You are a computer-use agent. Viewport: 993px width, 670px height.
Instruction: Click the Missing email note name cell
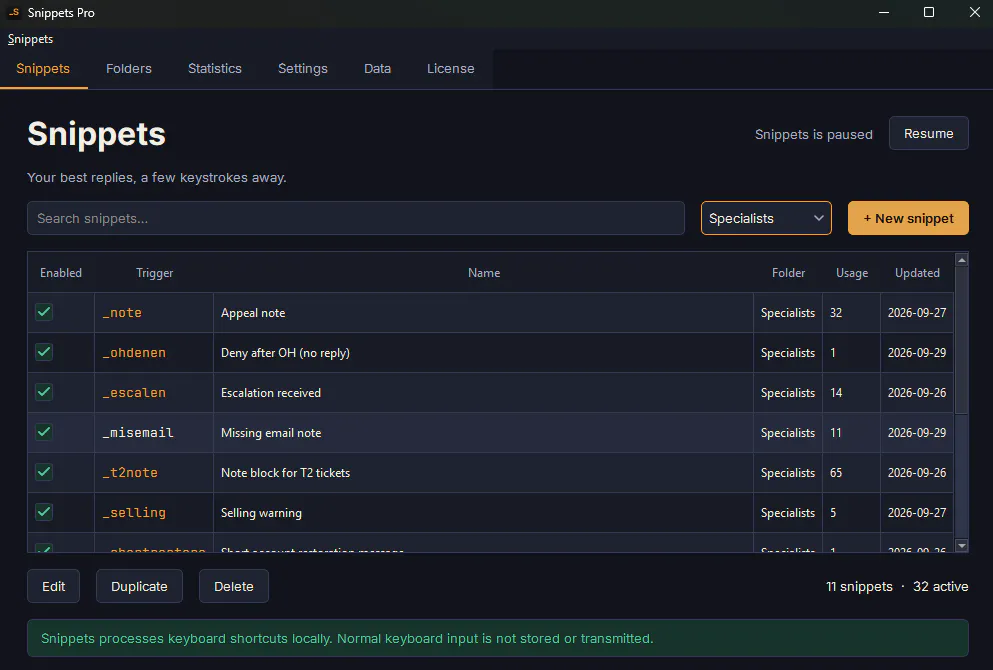click(484, 432)
